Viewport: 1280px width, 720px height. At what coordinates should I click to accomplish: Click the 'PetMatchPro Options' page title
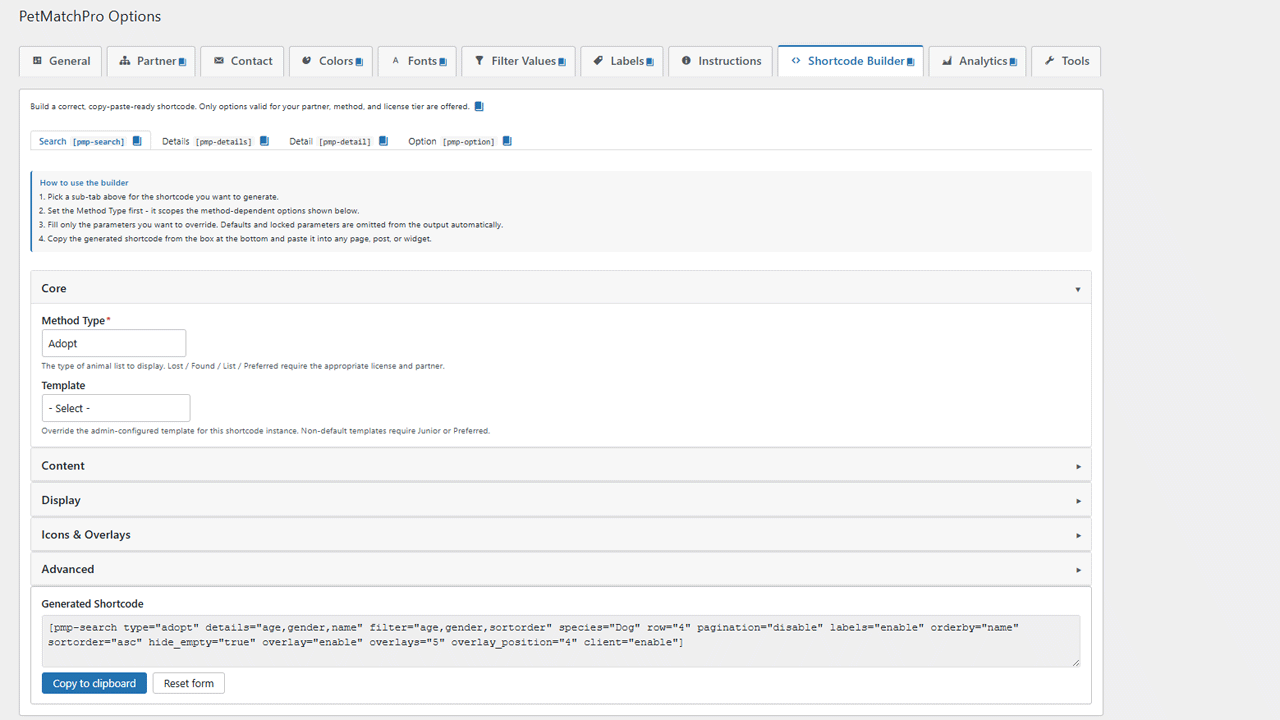click(90, 16)
